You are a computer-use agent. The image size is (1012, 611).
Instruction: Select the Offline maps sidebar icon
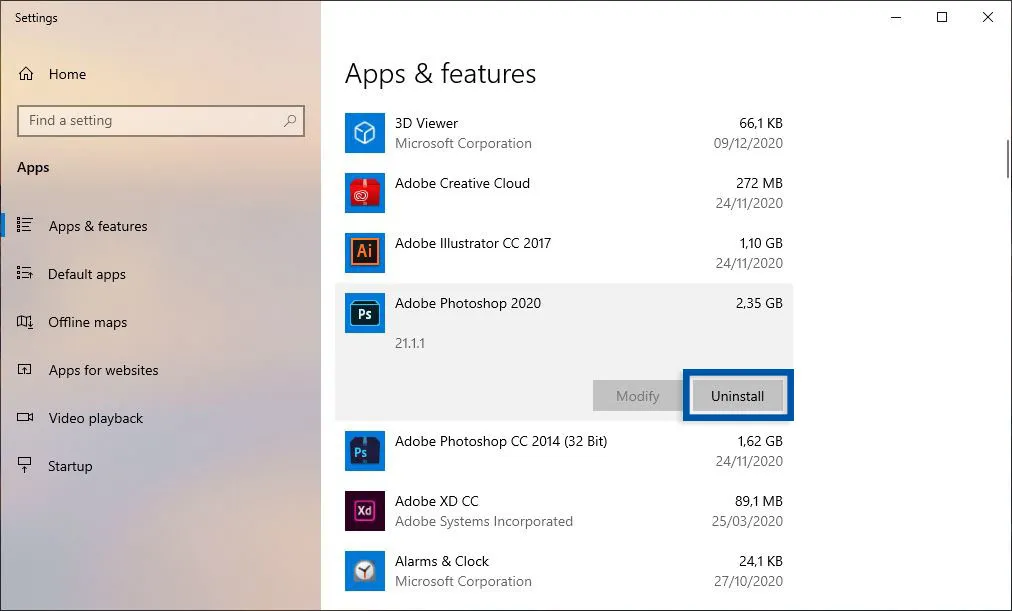tap(26, 322)
